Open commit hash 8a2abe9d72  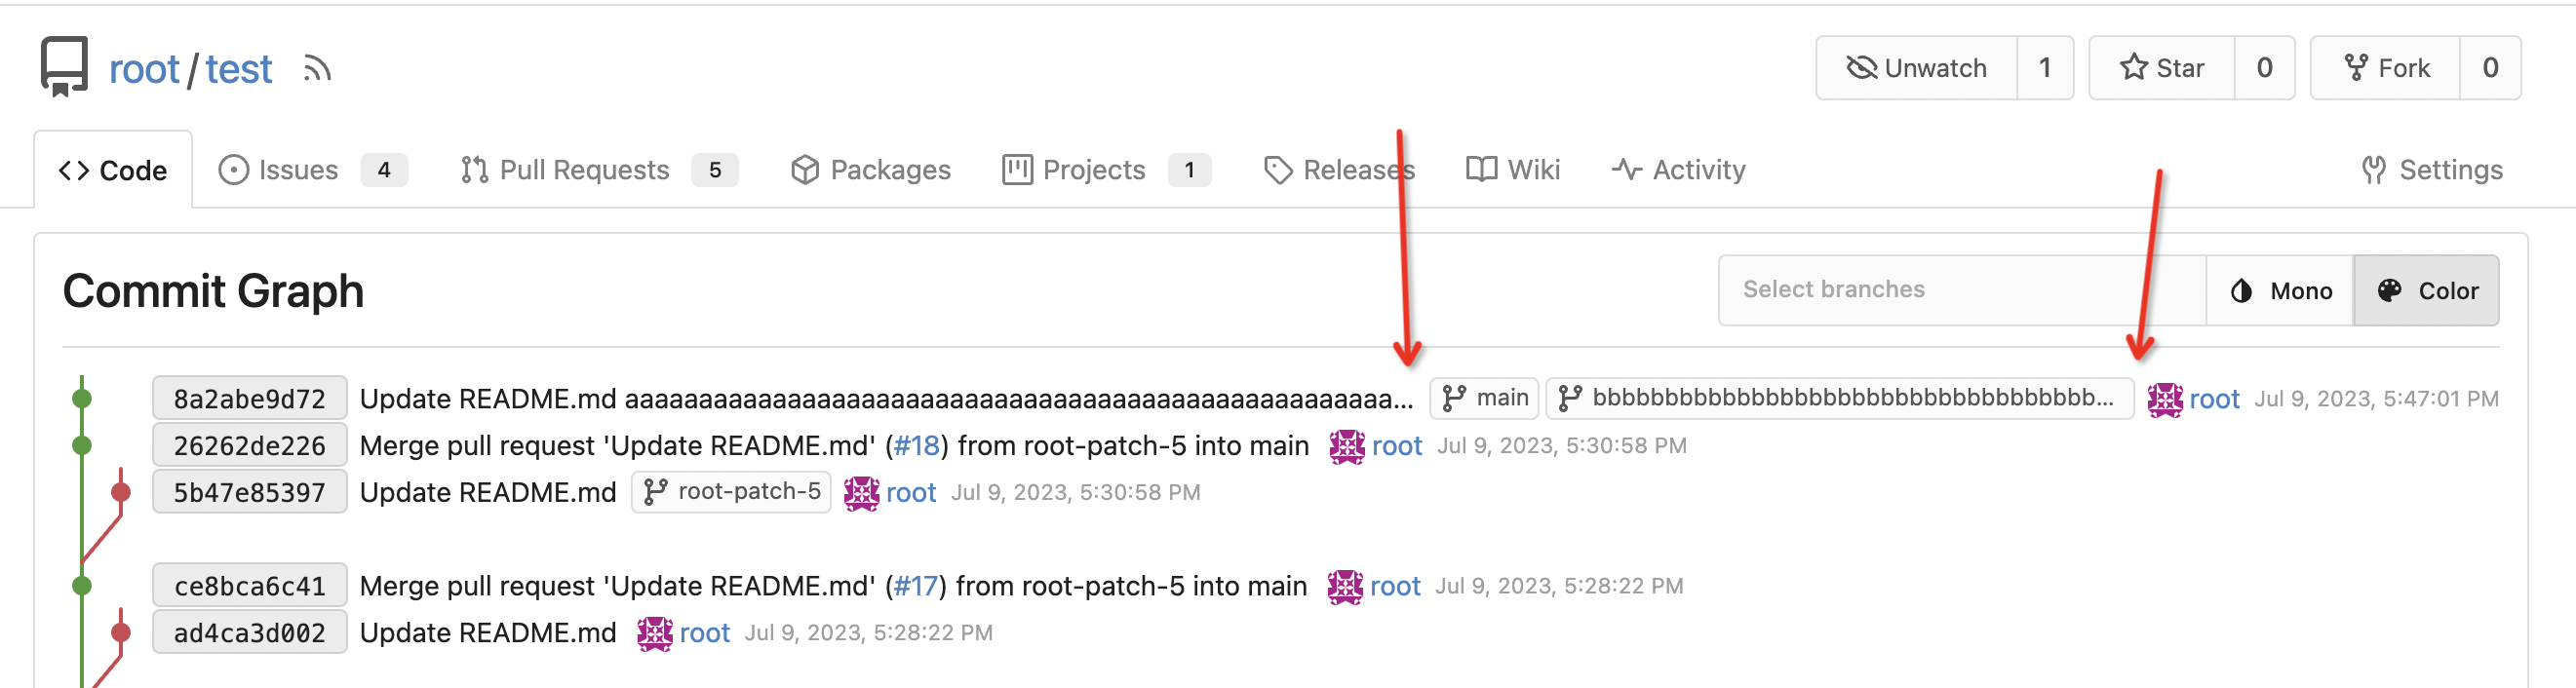[249, 399]
